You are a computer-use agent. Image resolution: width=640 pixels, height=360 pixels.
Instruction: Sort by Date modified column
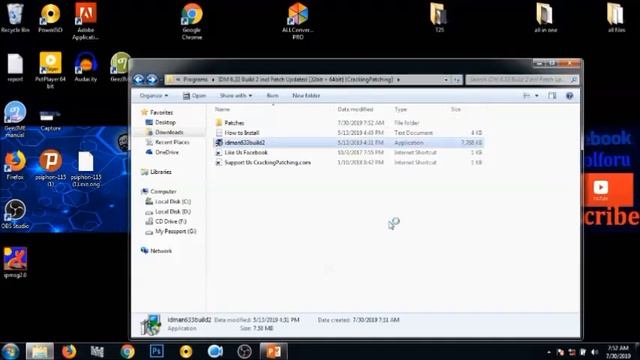(x=355, y=109)
